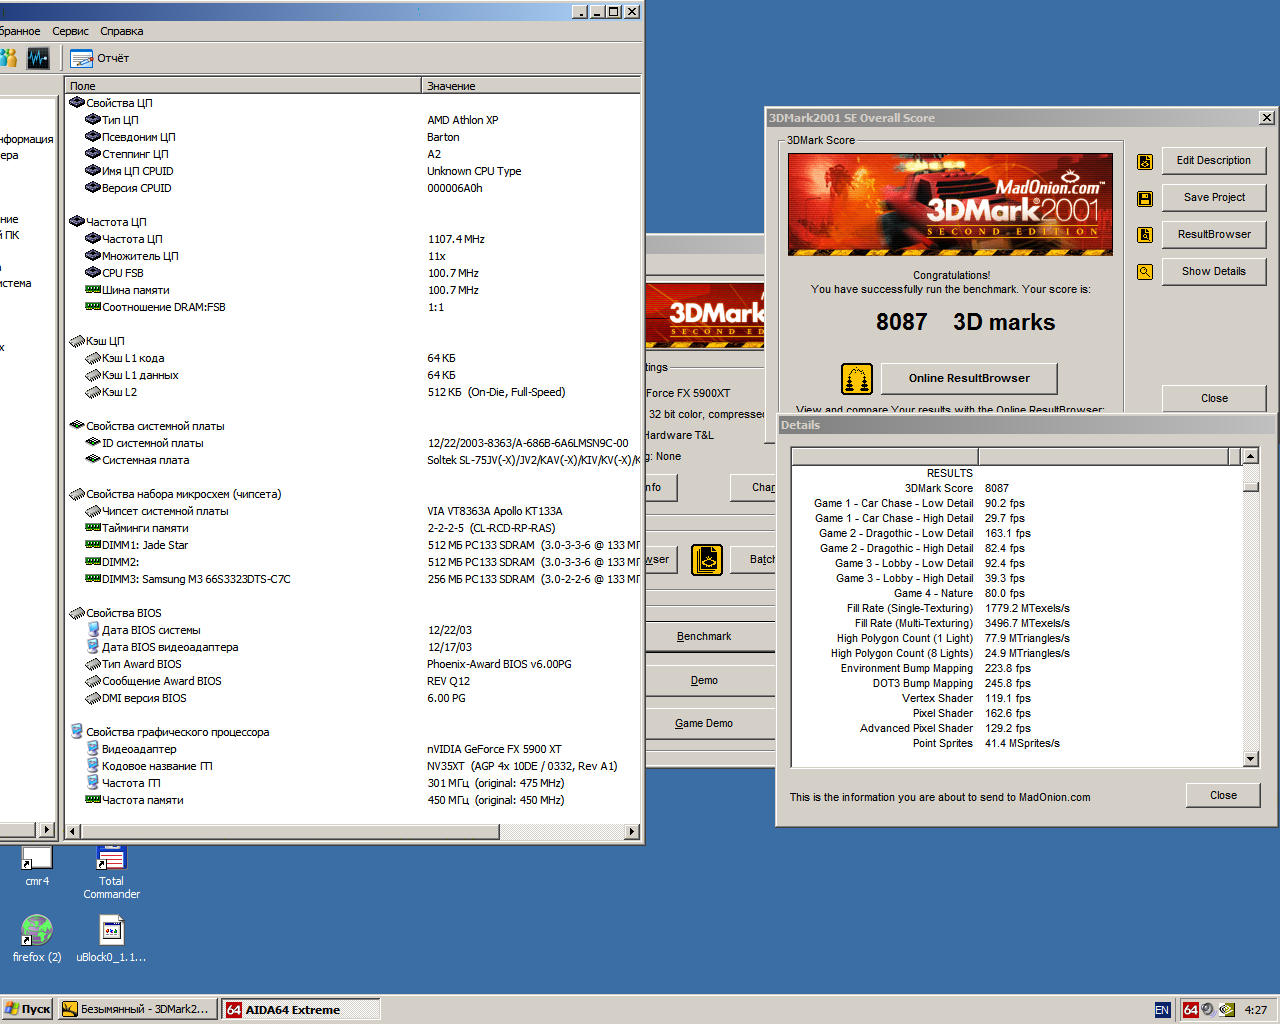Viewport: 1280px width, 1024px height.
Task: Select the magnifier icon beside Show Details
Action: [1144, 271]
